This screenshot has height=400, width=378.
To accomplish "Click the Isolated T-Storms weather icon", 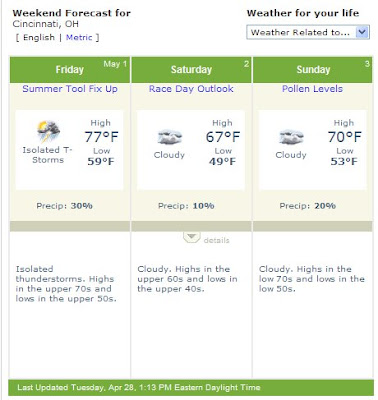I will [48, 132].
